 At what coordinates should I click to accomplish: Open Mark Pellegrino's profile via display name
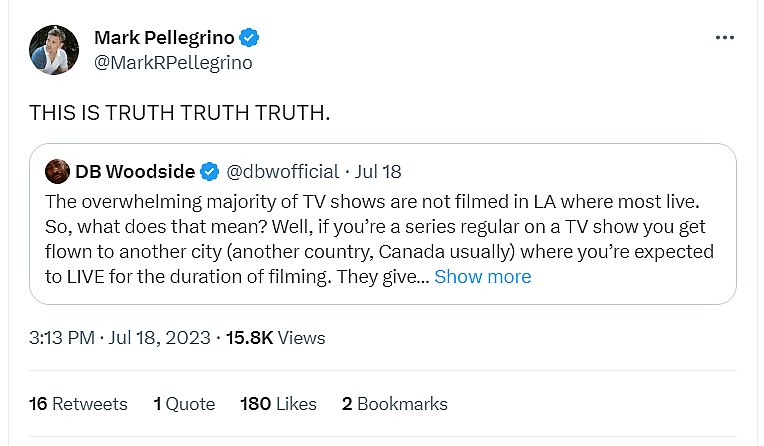pos(164,38)
